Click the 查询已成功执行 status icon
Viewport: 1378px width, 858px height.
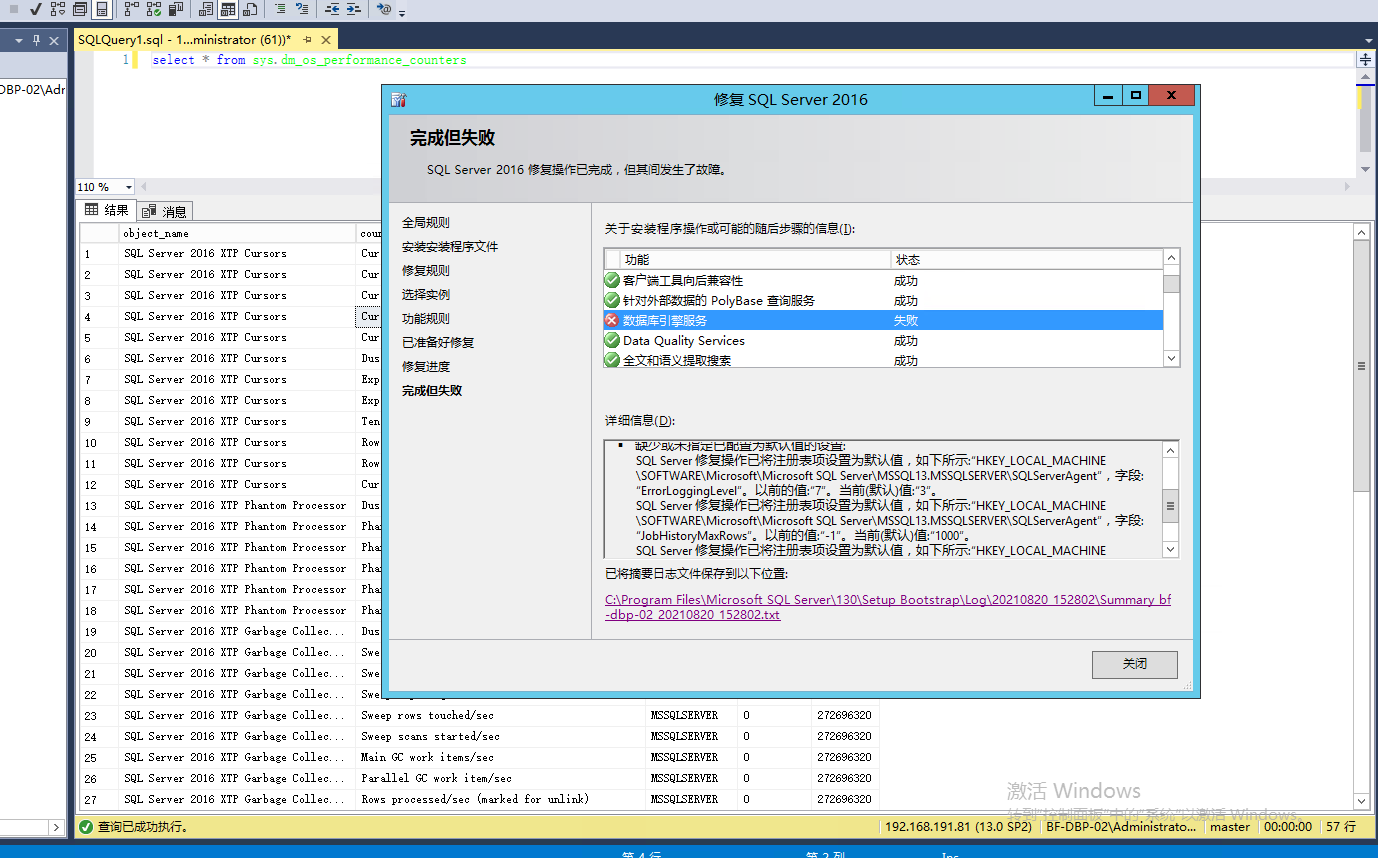pyautogui.click(x=86, y=827)
